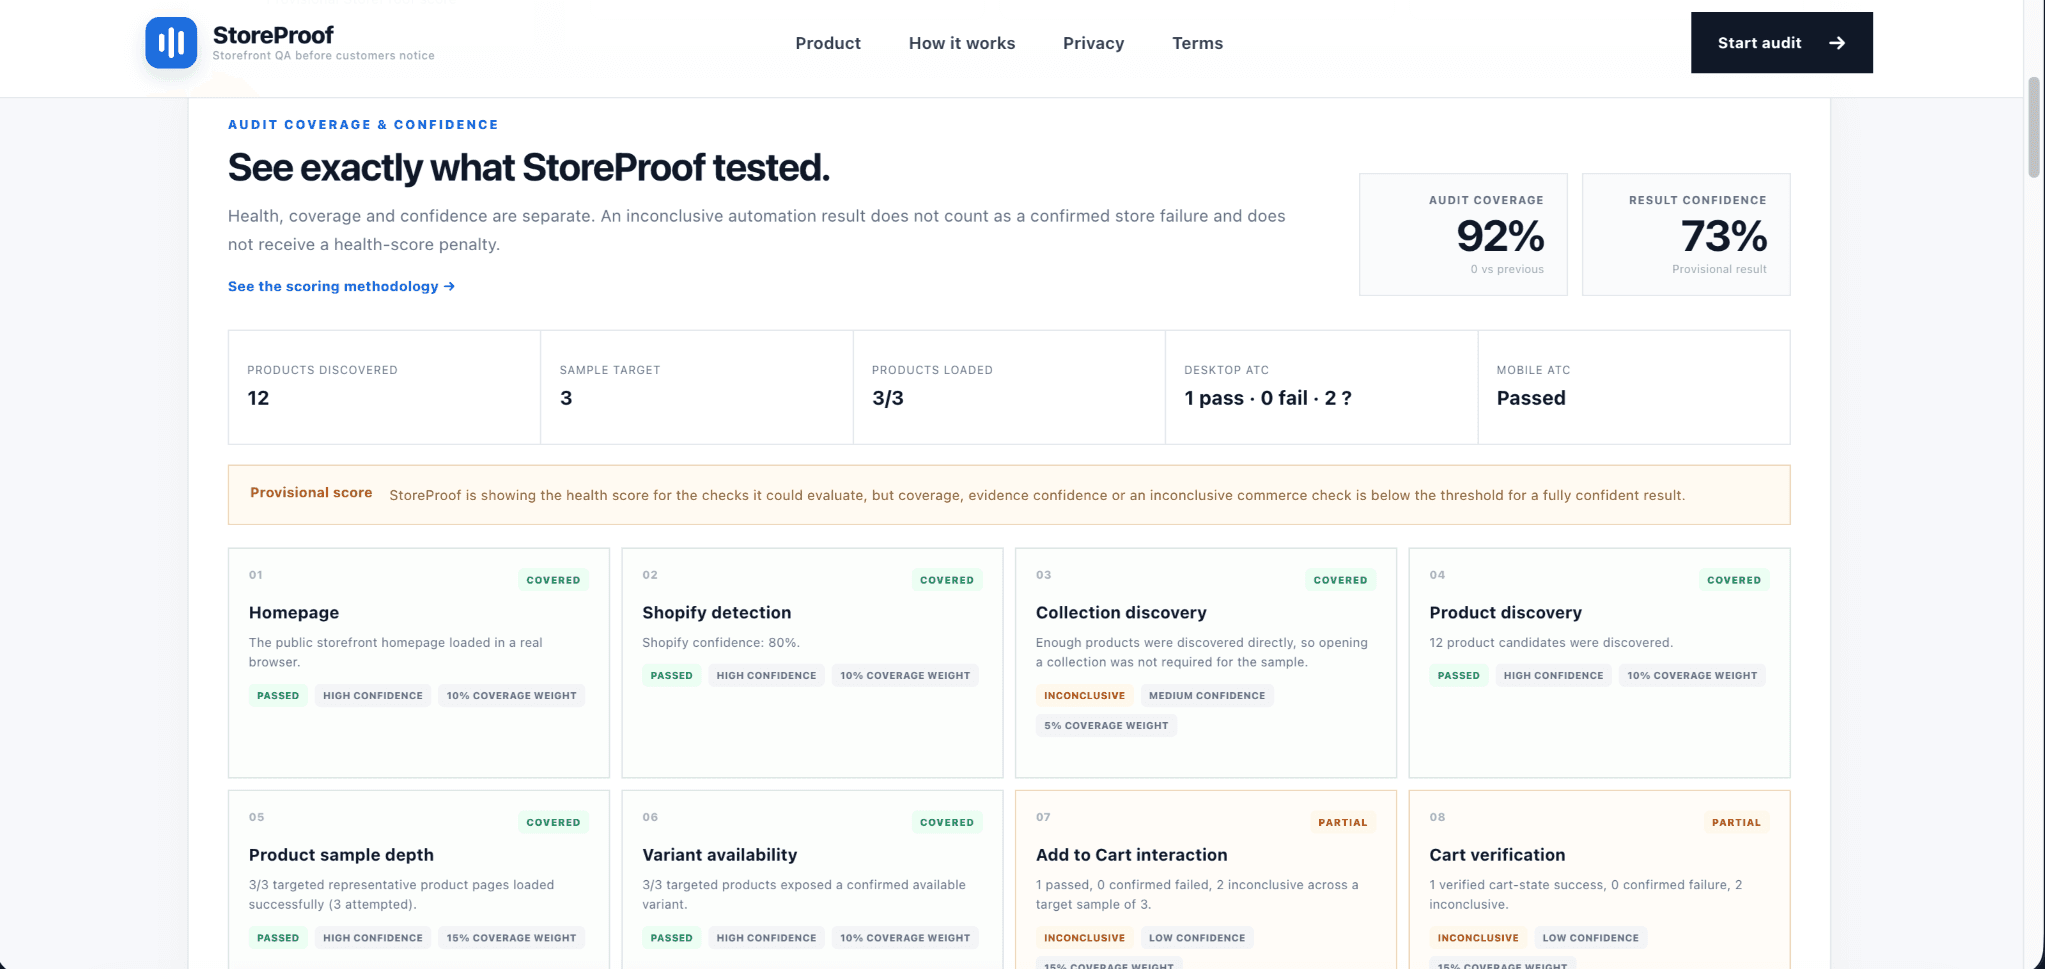Click 5% COVERAGE WEIGHT tag
This screenshot has height=969, width=2045.
point(1106,725)
